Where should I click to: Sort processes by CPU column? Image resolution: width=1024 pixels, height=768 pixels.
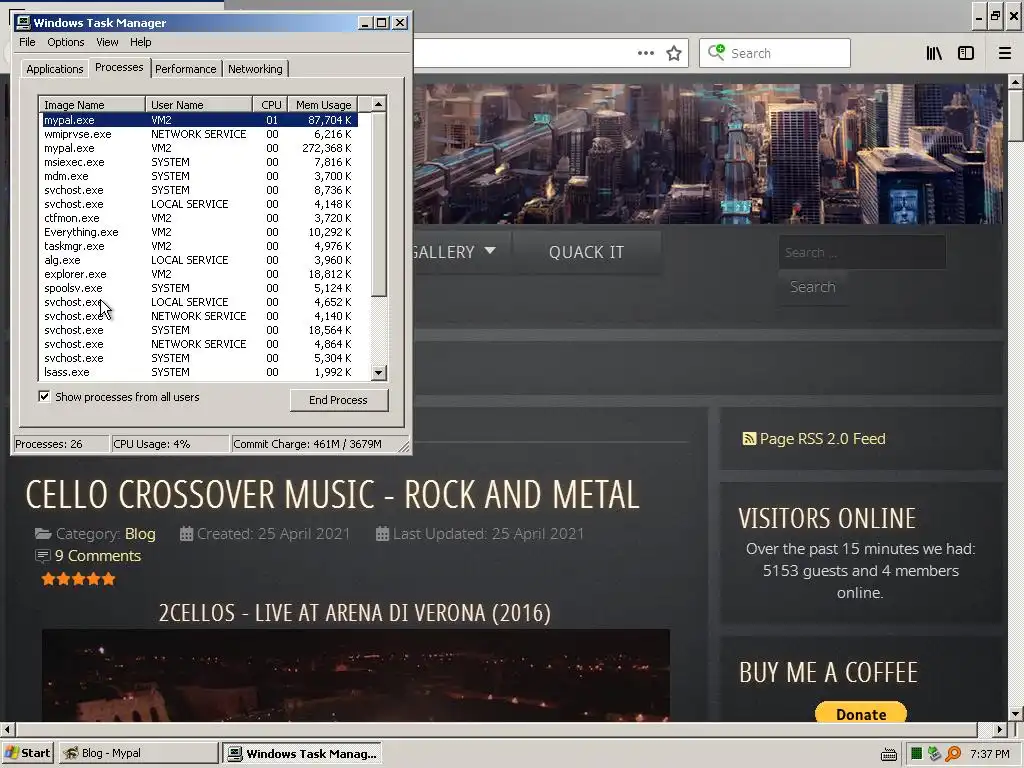click(270, 104)
